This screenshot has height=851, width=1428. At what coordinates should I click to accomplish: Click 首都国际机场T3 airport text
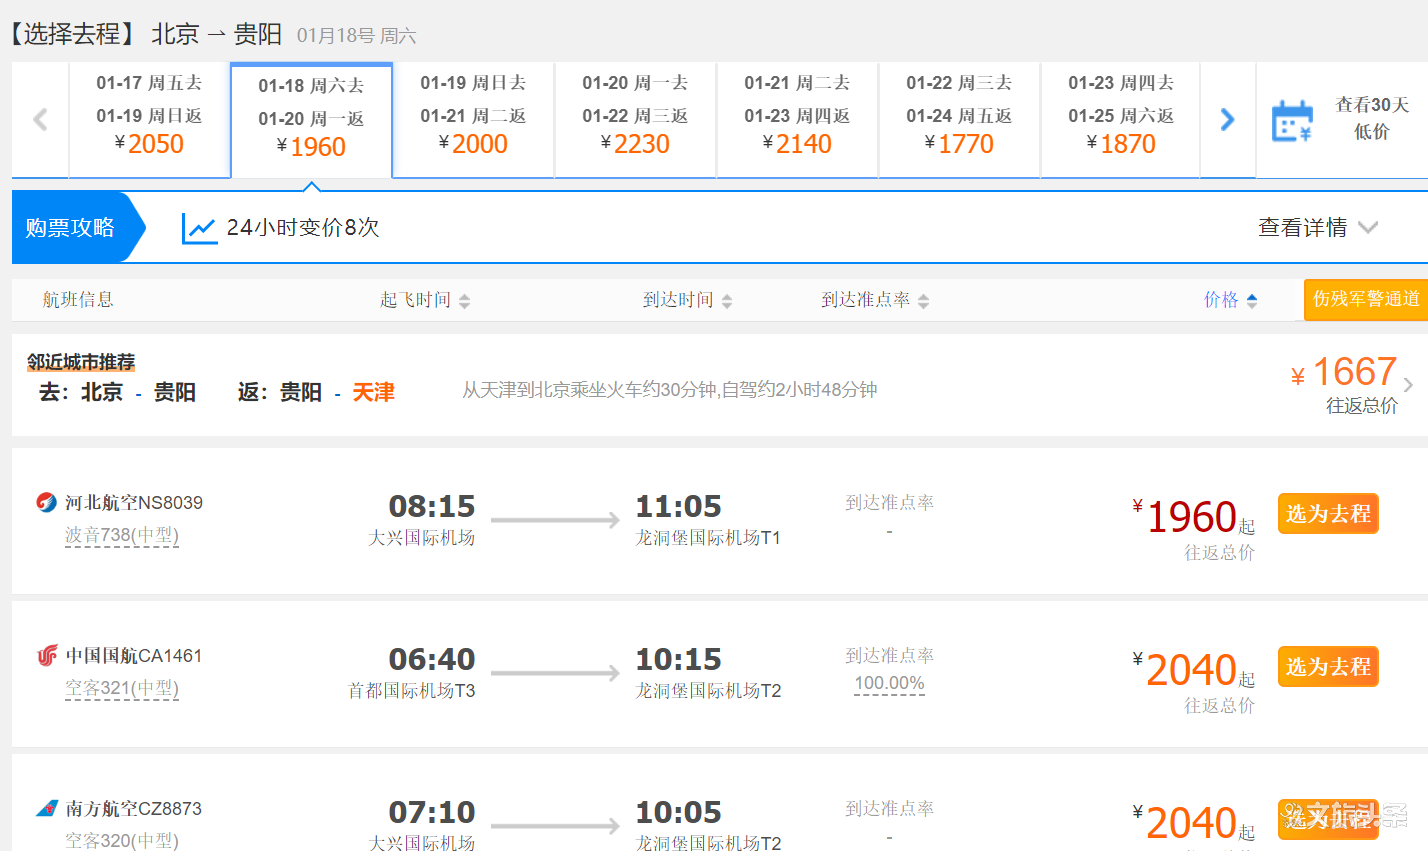click(412, 691)
